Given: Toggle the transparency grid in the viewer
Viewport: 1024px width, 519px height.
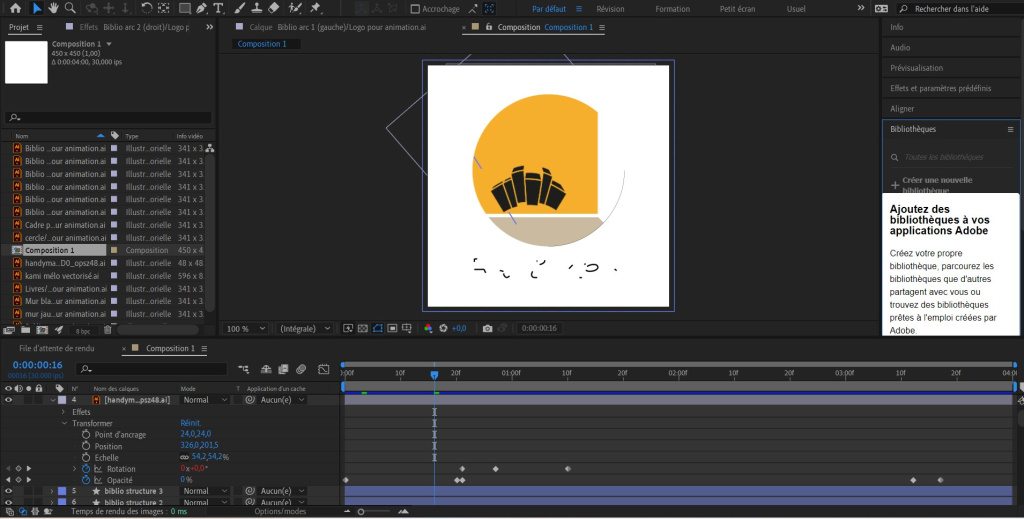Looking at the screenshot, I should tap(363, 328).
